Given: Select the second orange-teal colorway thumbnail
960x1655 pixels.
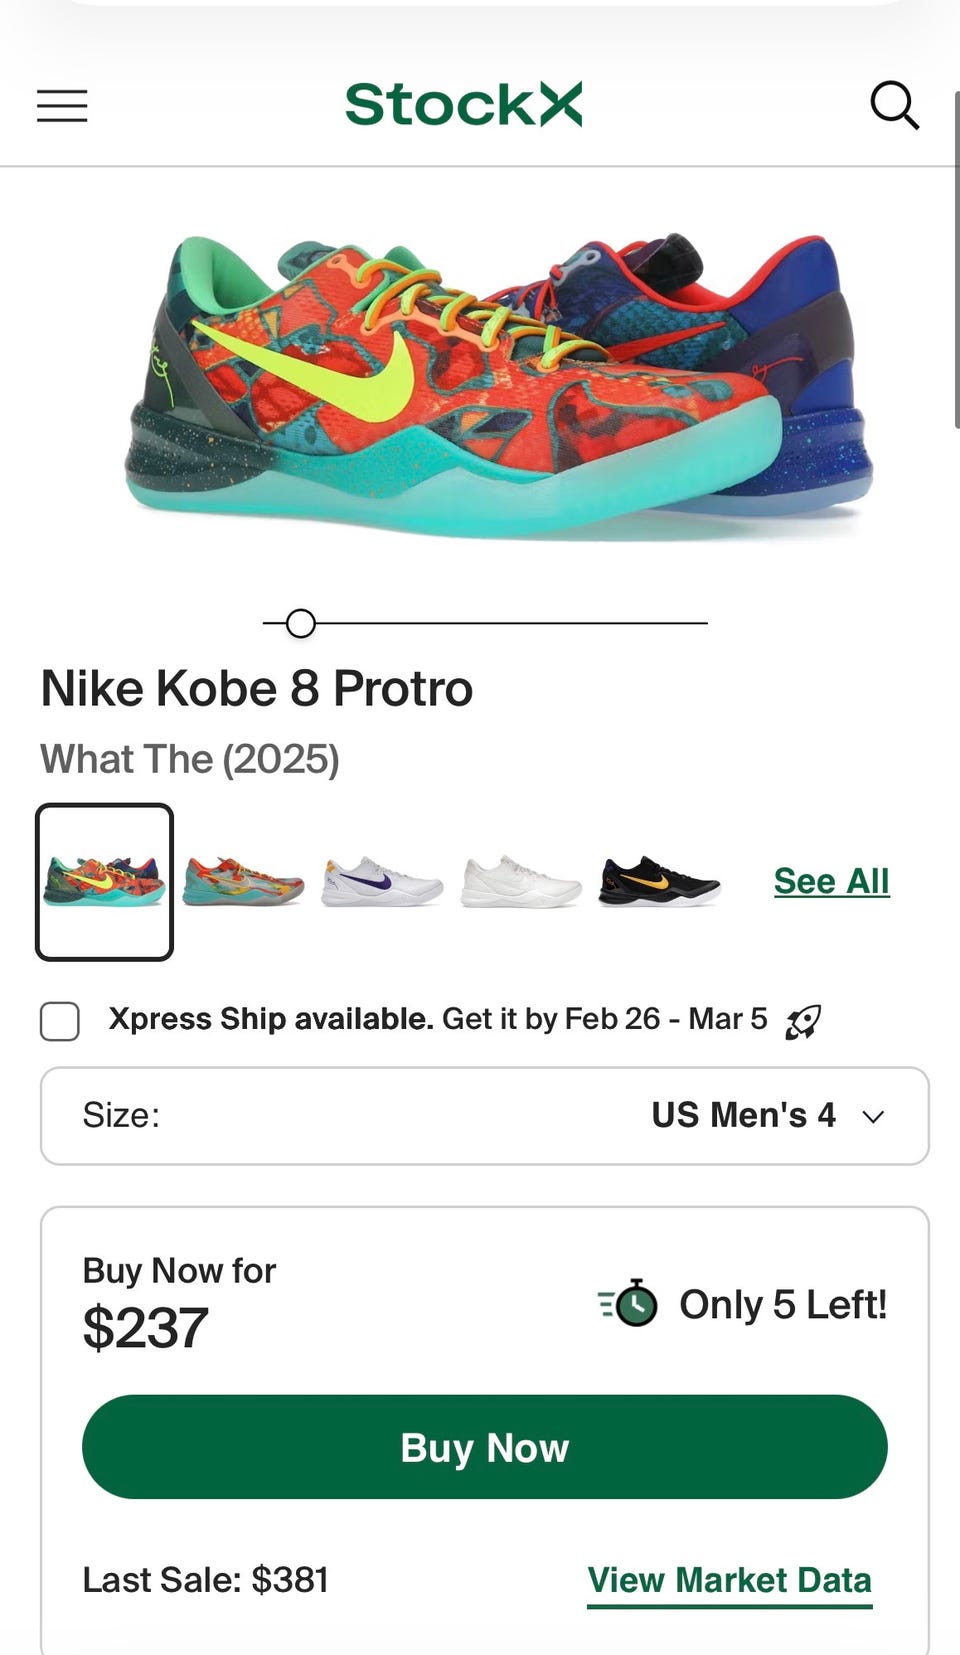Looking at the screenshot, I should coord(243,881).
